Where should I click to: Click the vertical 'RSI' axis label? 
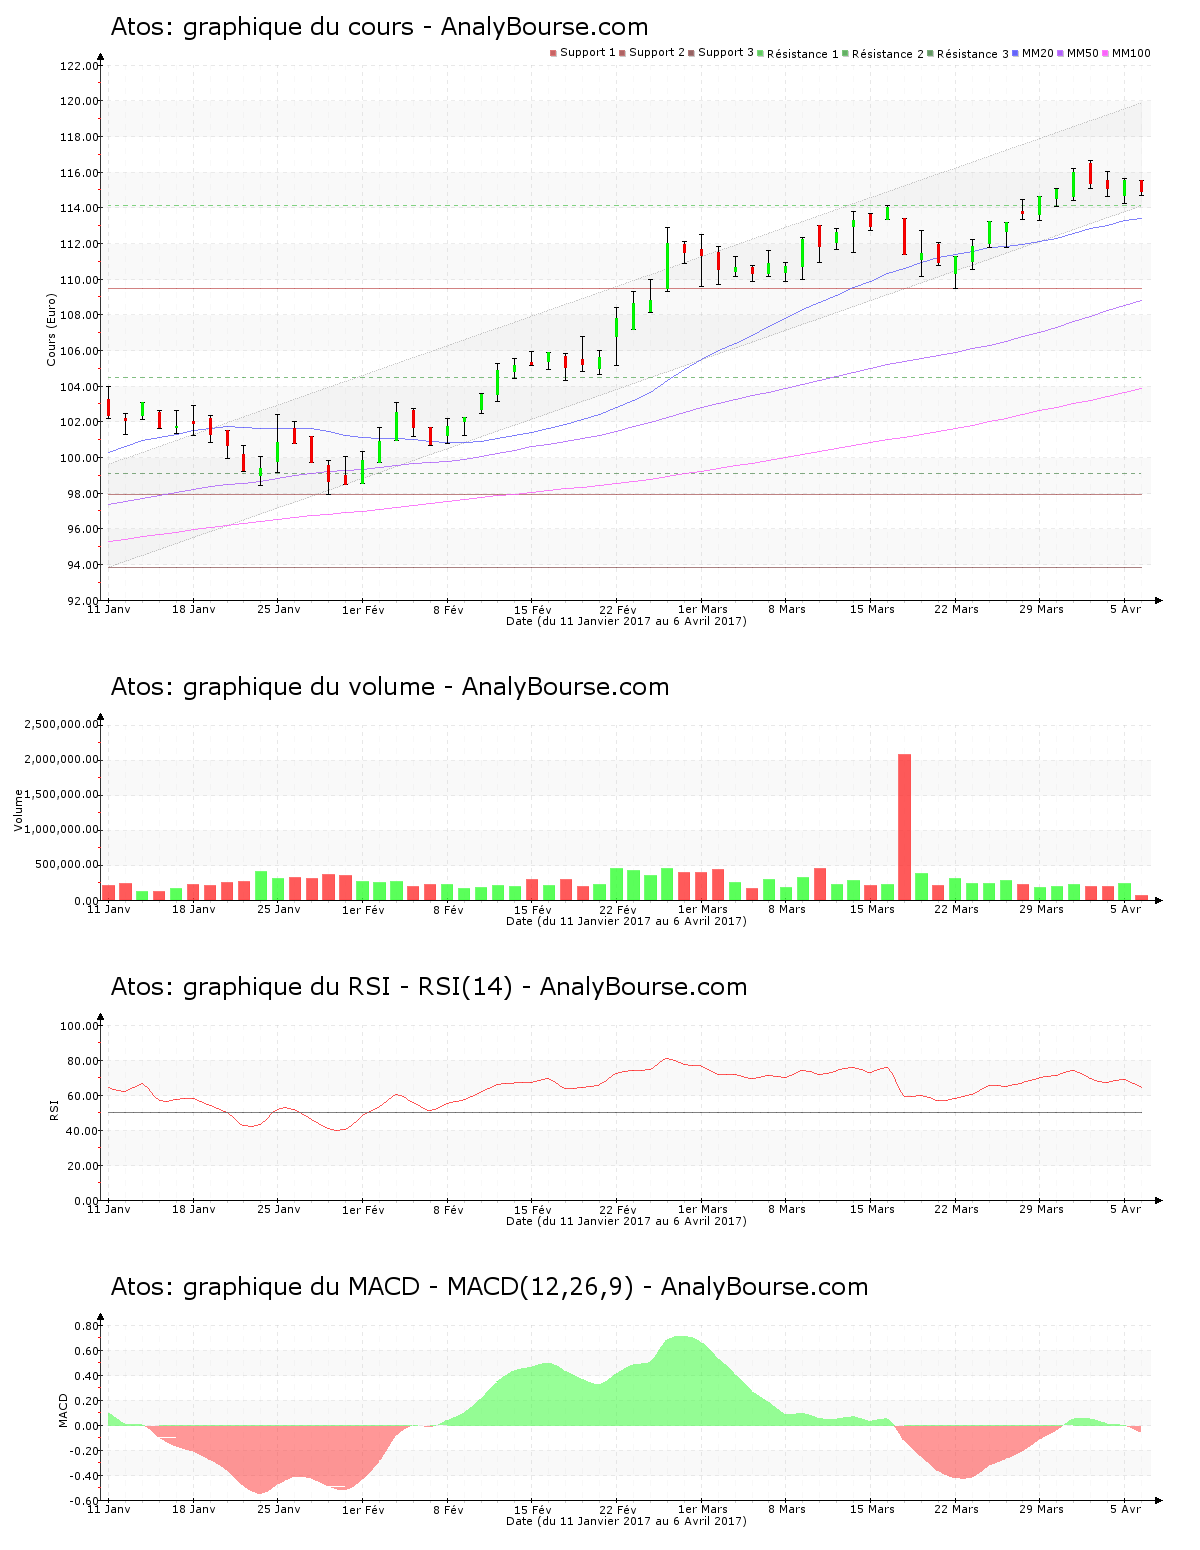pos(54,1109)
